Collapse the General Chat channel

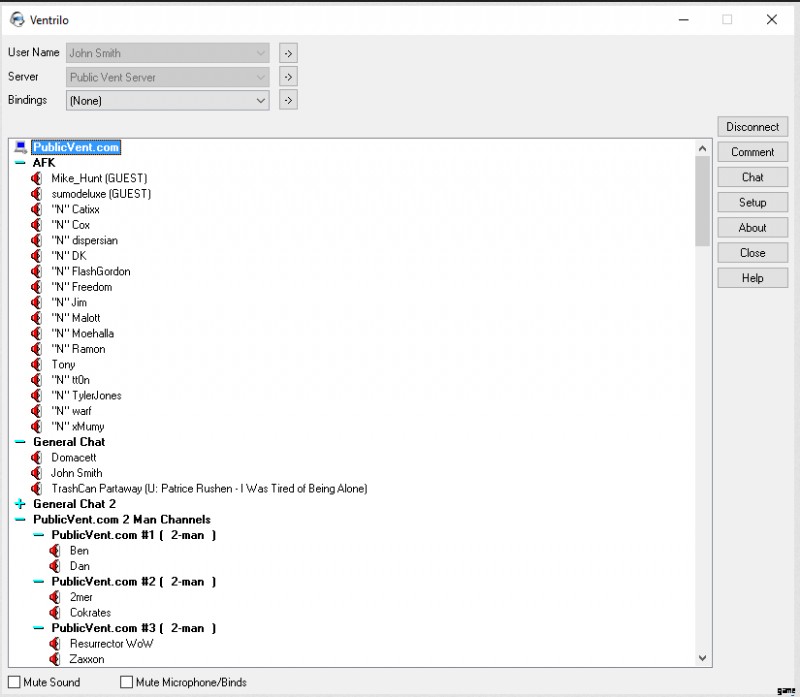[x=20, y=442]
